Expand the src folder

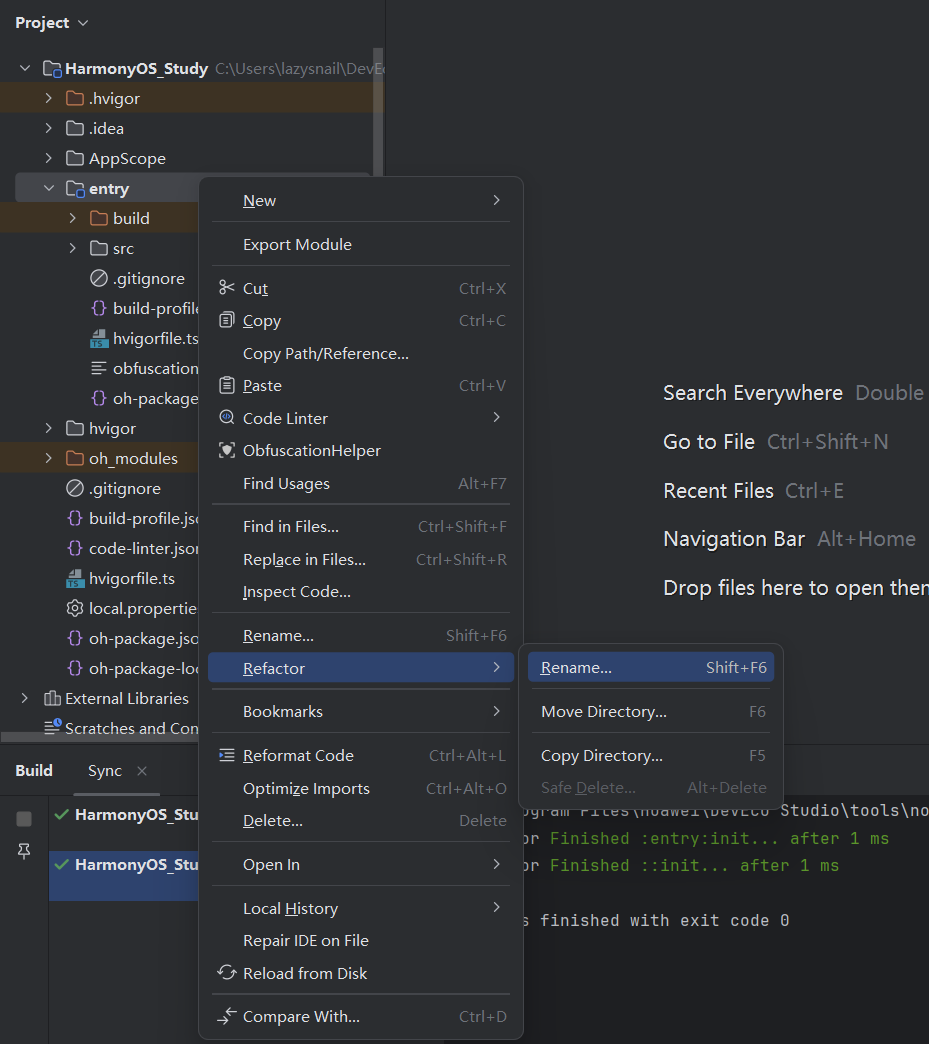pos(73,248)
